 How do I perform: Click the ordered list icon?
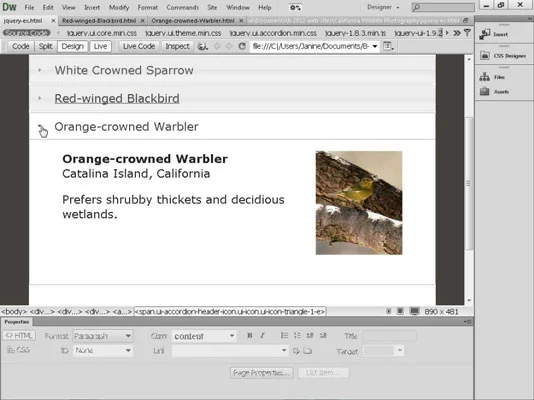(297, 336)
